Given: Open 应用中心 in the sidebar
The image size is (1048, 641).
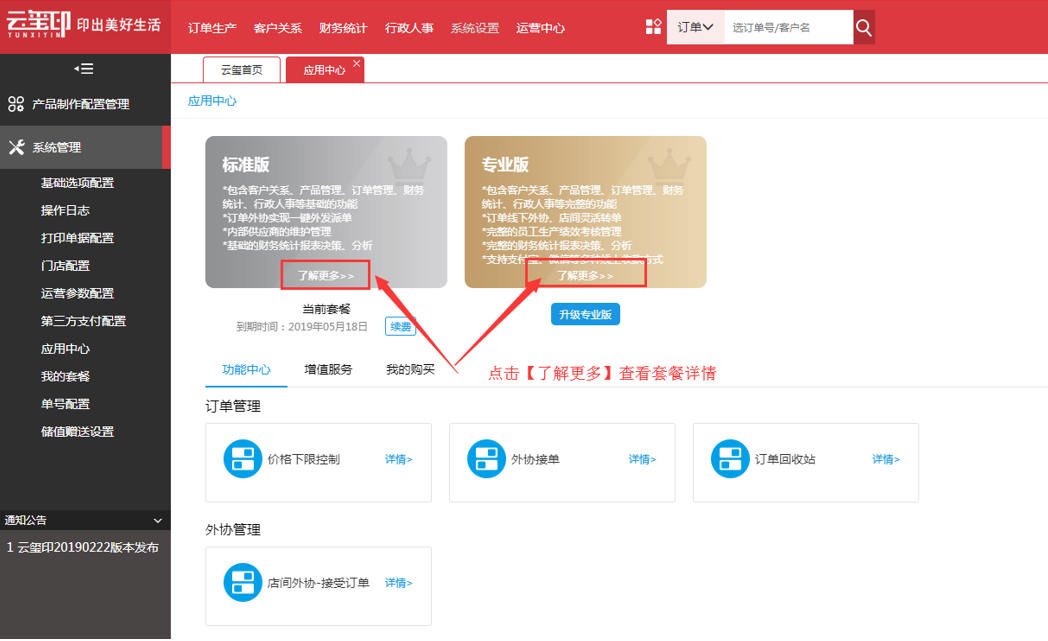Looking at the screenshot, I should tap(65, 349).
